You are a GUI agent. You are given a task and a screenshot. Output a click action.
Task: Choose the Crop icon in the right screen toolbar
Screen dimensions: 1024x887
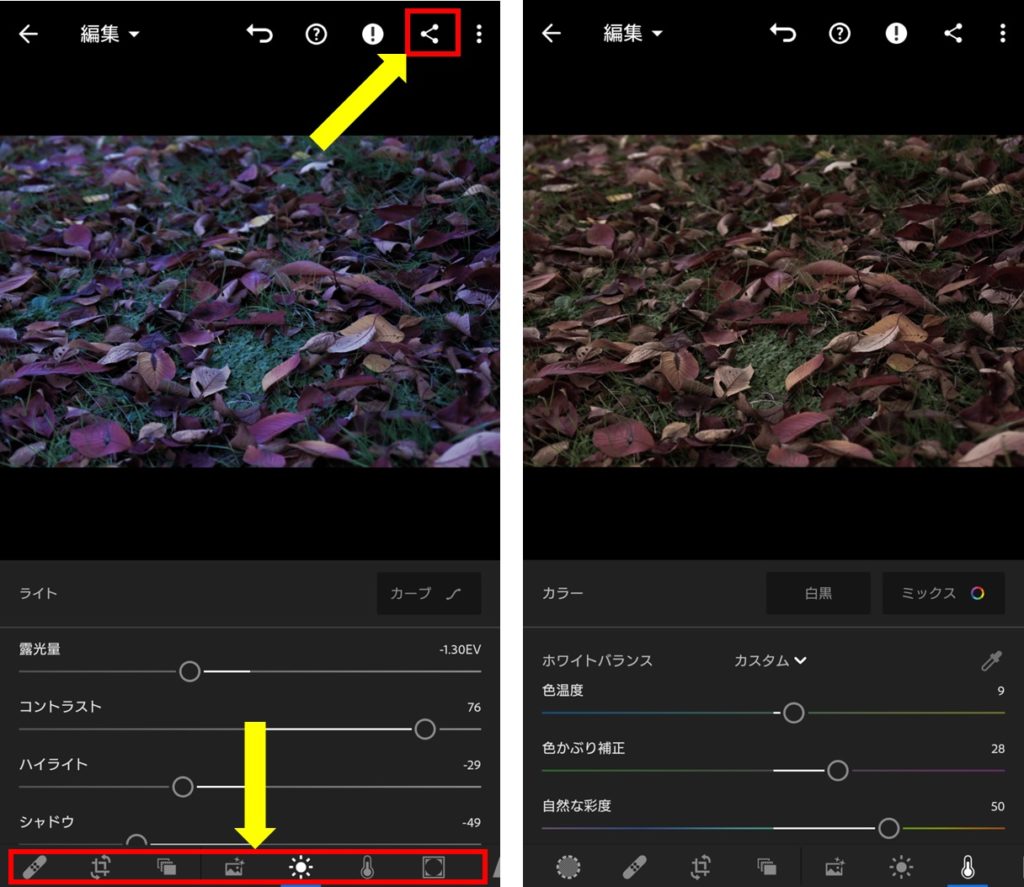click(x=701, y=867)
